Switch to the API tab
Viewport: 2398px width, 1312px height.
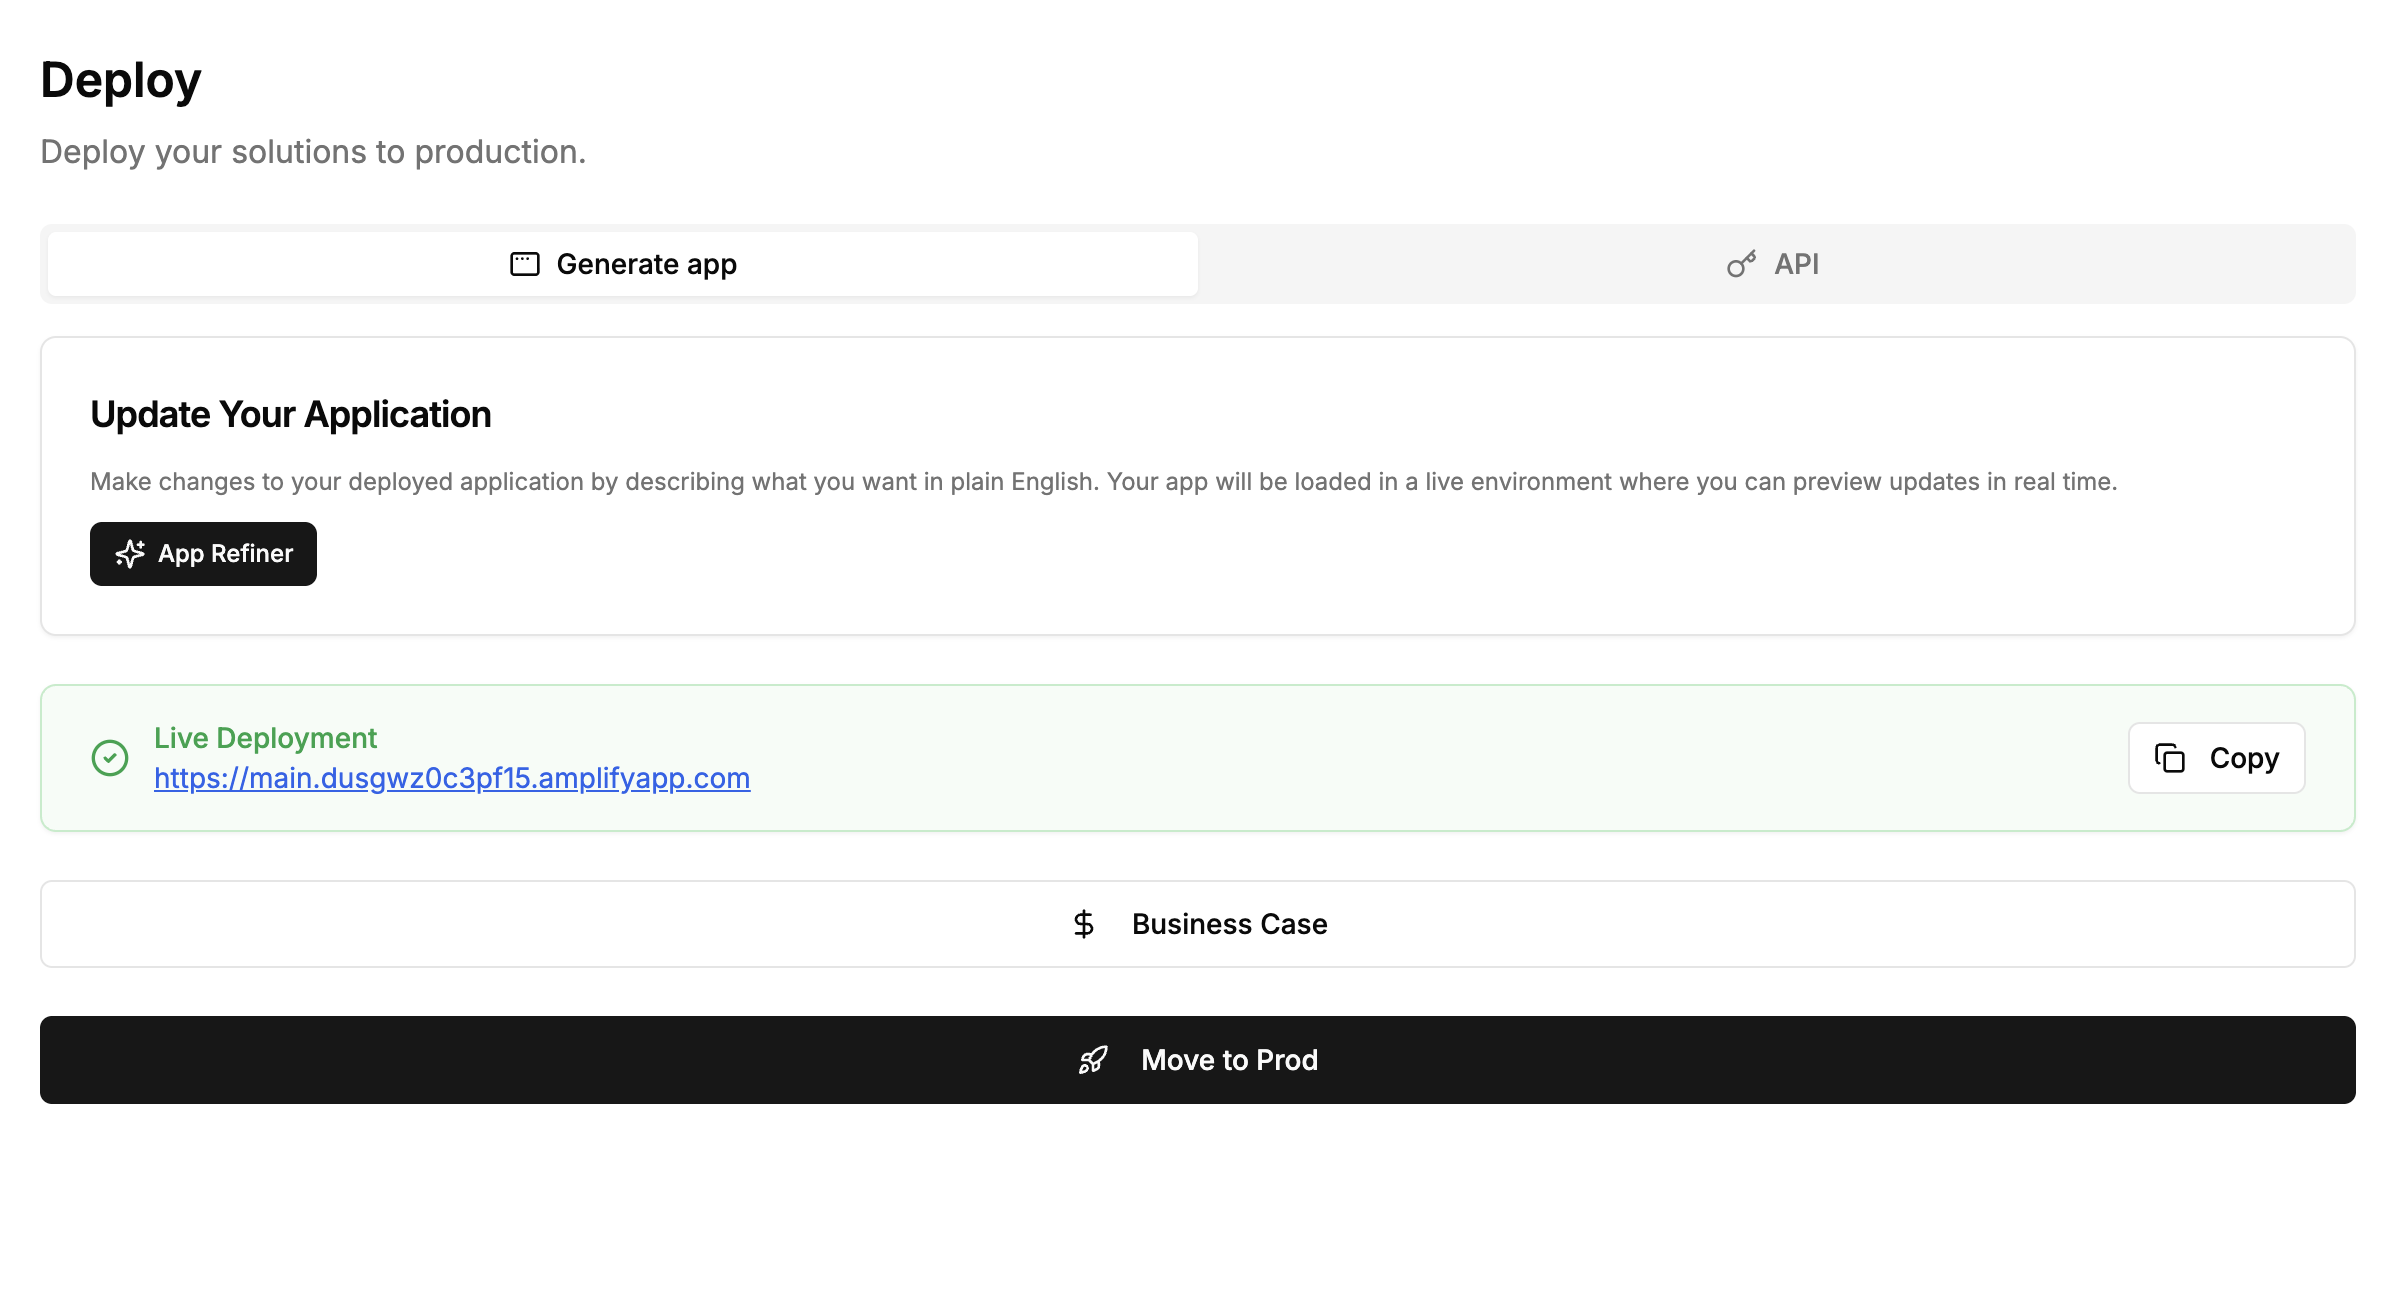(x=1795, y=264)
